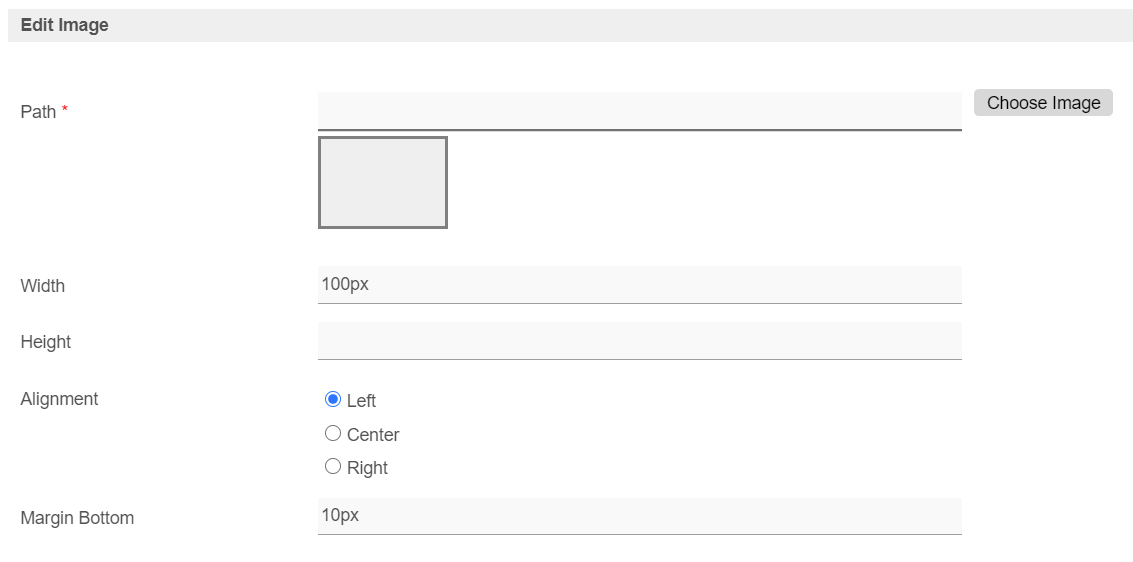The width and height of the screenshot is (1133, 562).
Task: Click the red required asterisk by Path
Action: tap(65, 110)
